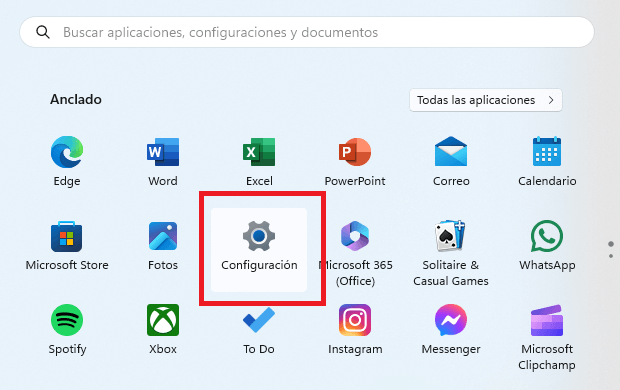Open the Edge browser app
The height and width of the screenshot is (390, 620).
tap(67, 152)
